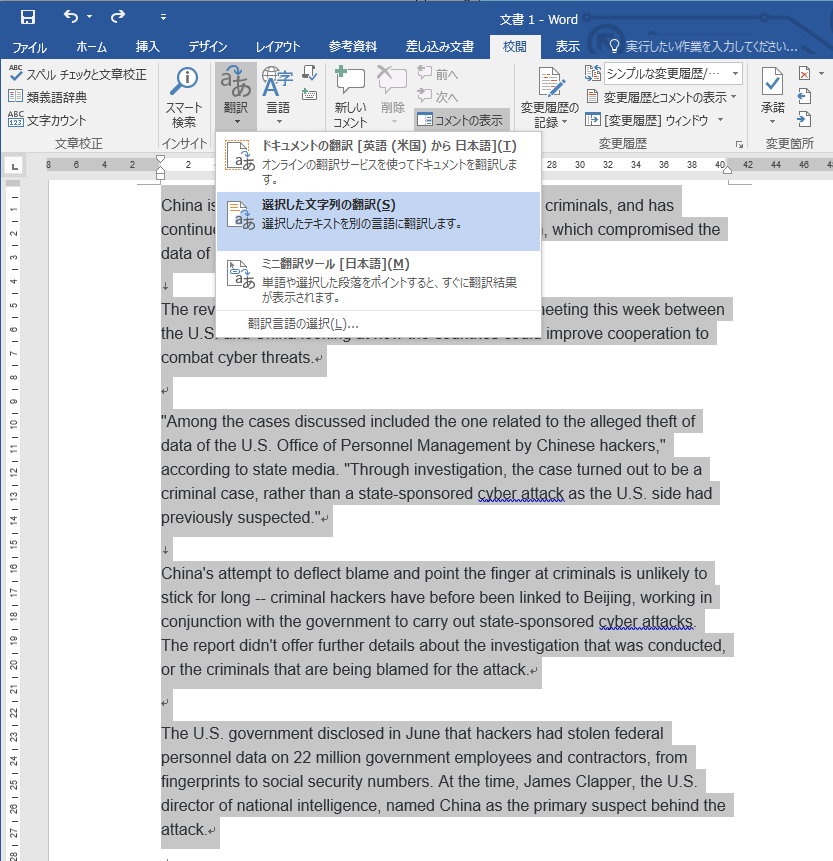
Task: Click text "combat cyber threats."
Action: pos(237,357)
